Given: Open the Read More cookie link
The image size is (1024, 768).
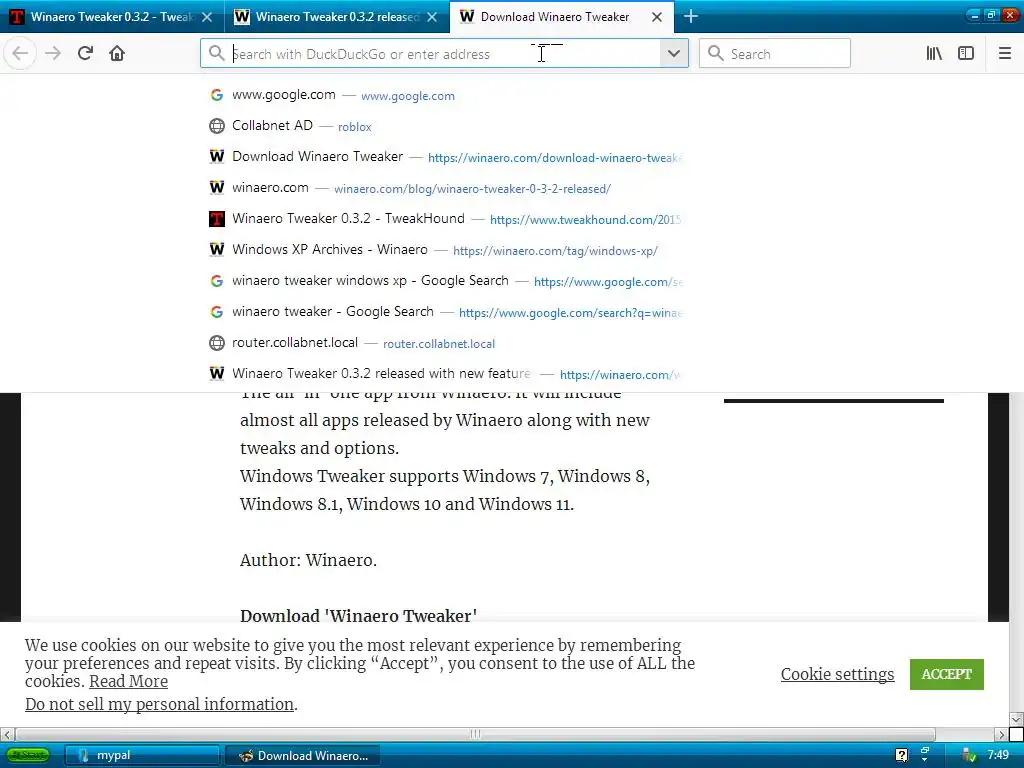Looking at the screenshot, I should tap(128, 681).
